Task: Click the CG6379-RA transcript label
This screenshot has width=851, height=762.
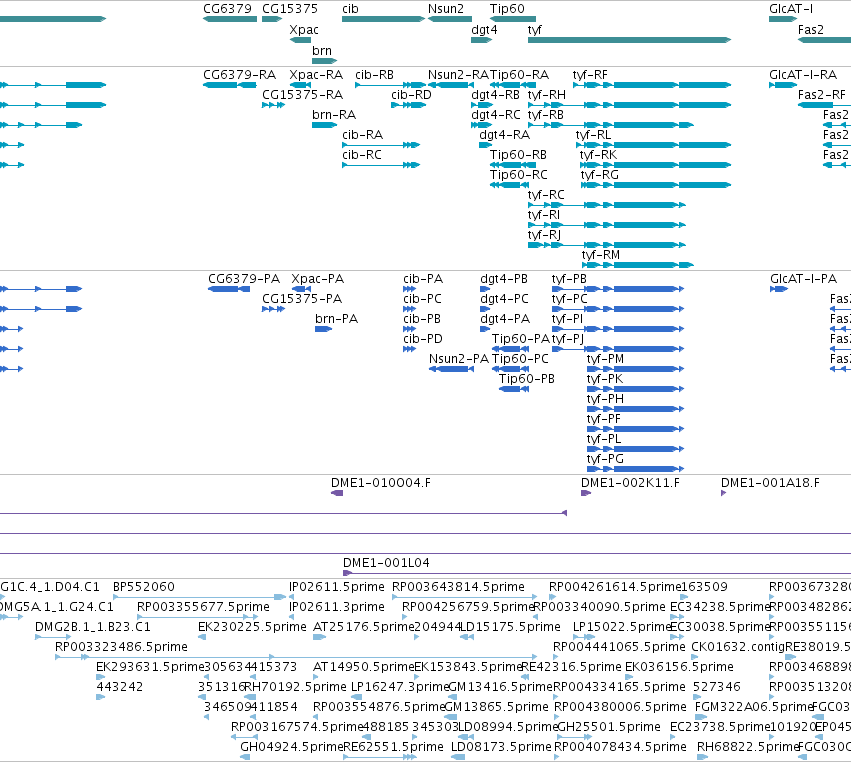Action: pos(239,75)
